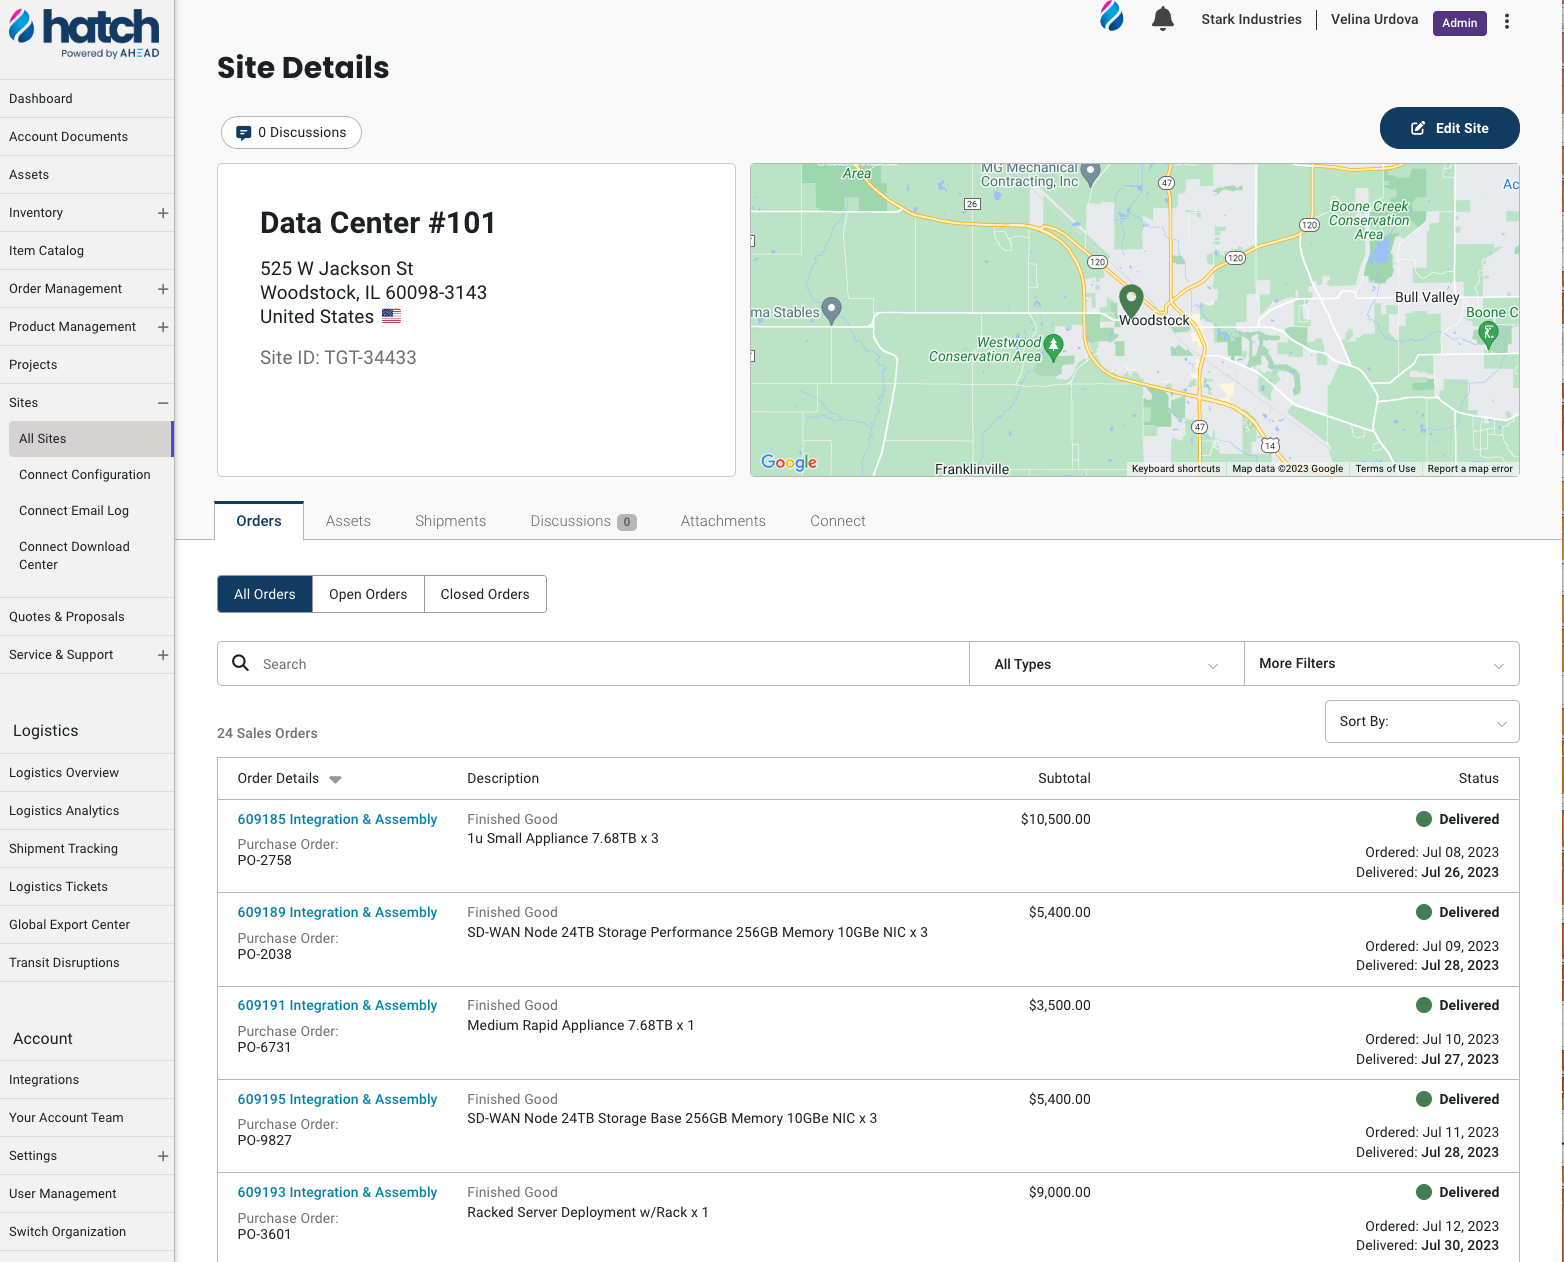1564x1262 pixels.
Task: Open order 609185 Integration & Assembly
Action: click(337, 819)
